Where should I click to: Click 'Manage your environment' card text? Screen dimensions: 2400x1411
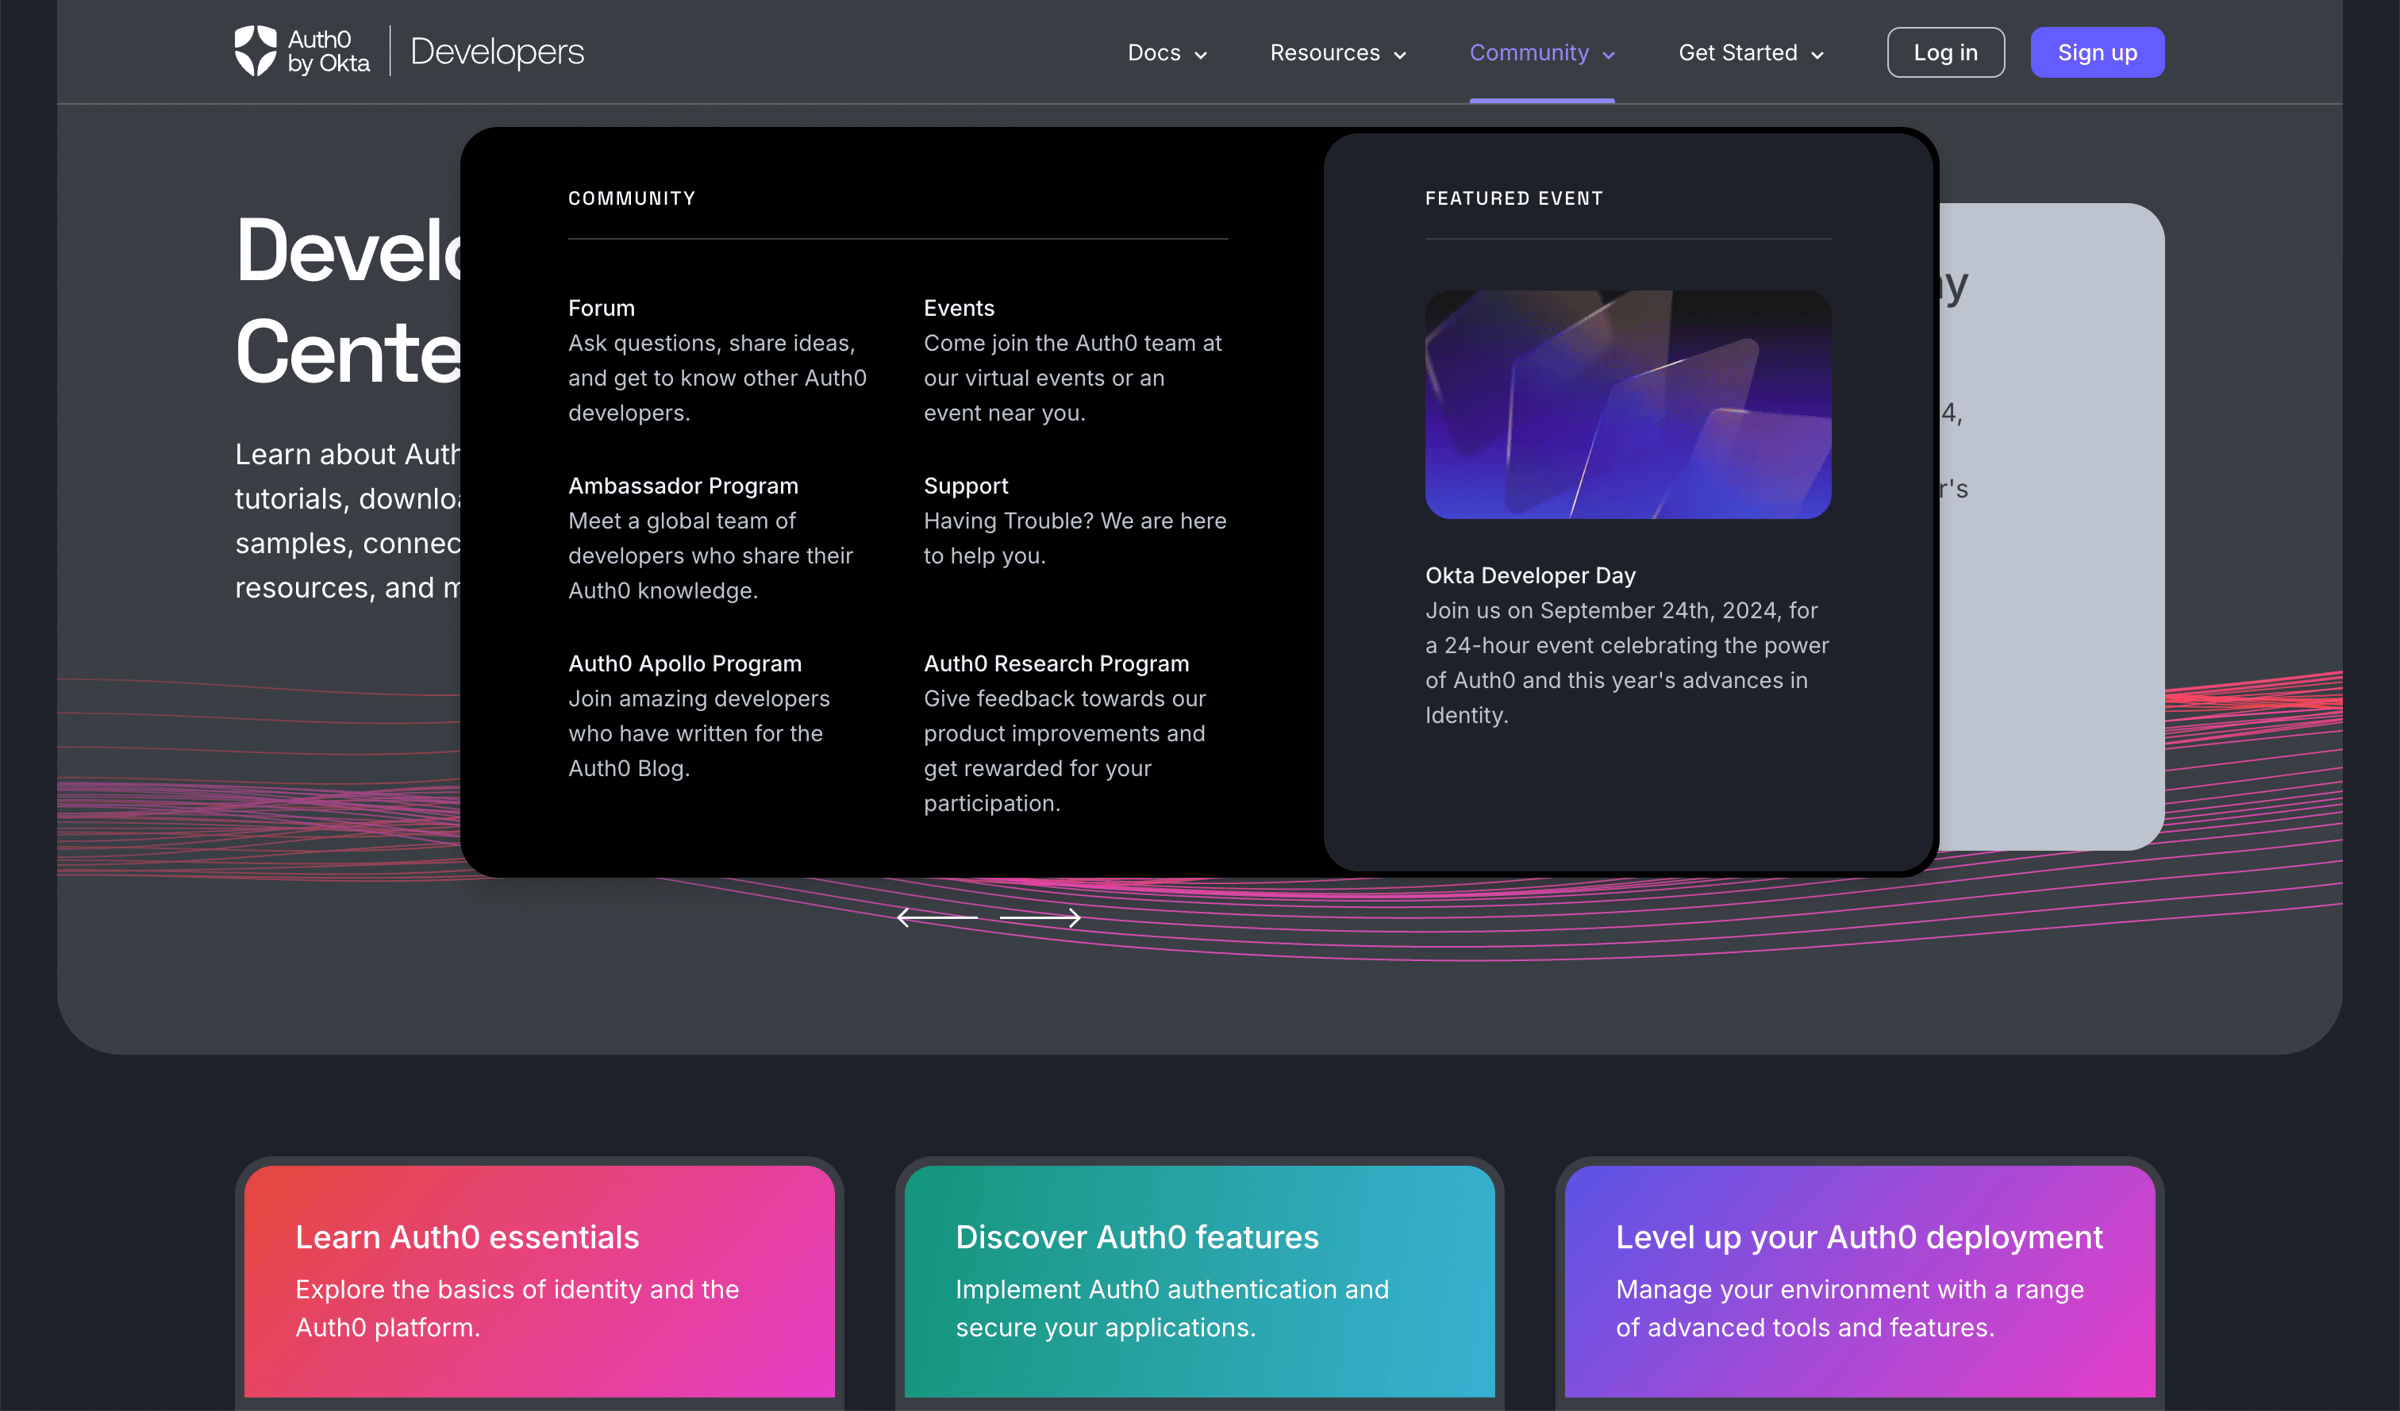coord(1850,1308)
